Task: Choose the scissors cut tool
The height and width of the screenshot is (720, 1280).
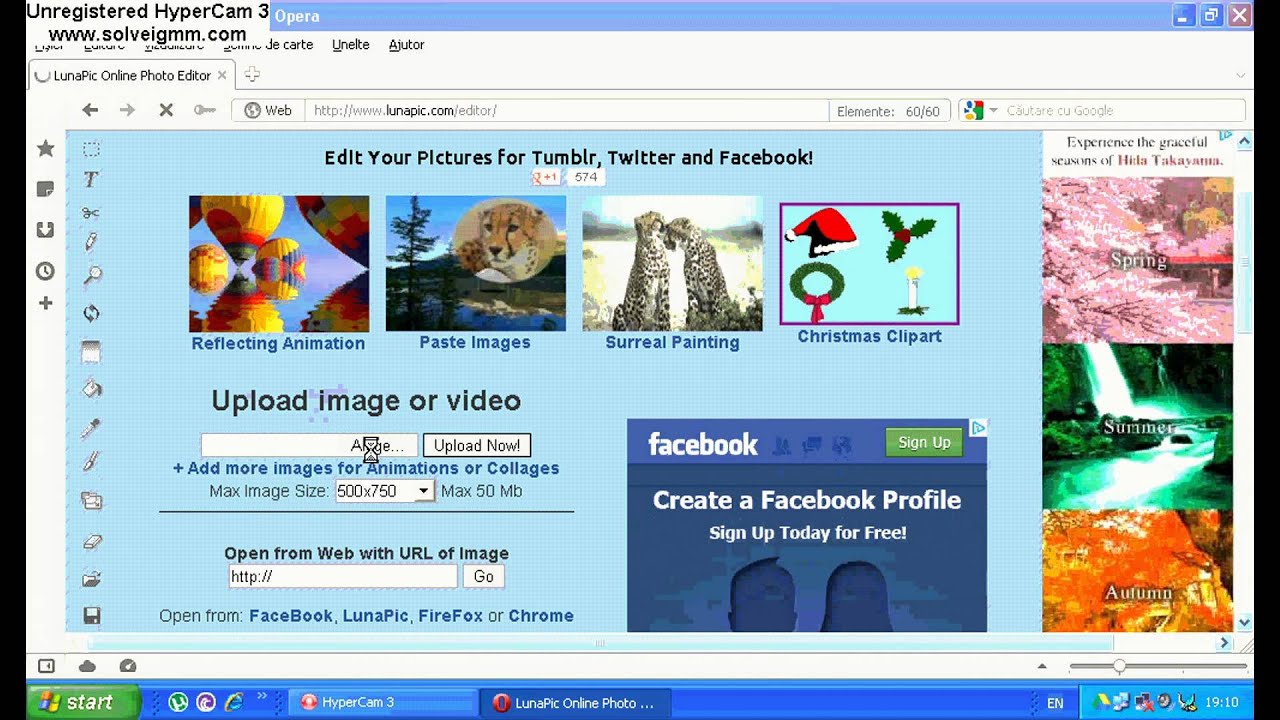Action: pos(91,212)
